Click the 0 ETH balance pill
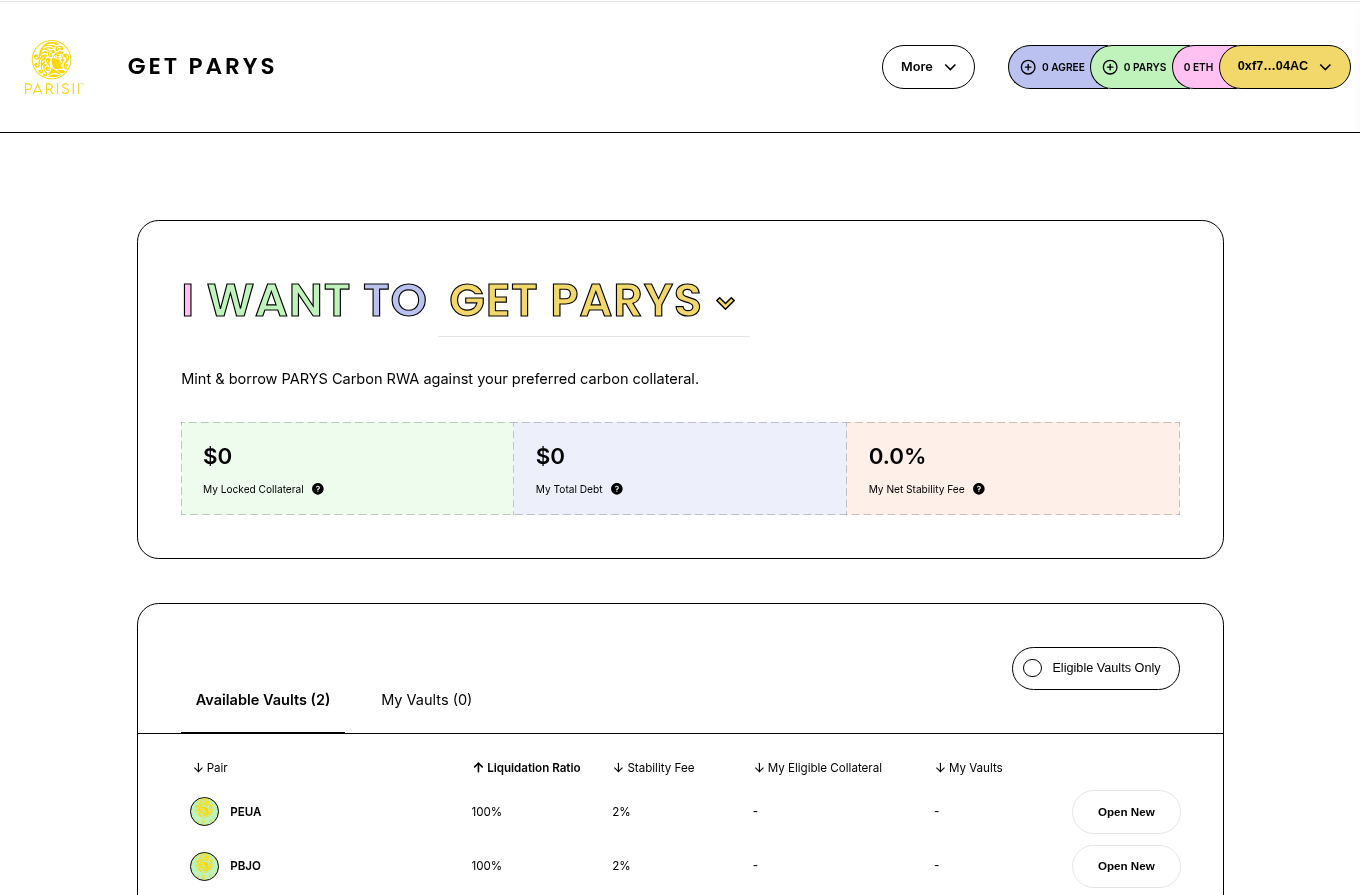The height and width of the screenshot is (895, 1360). click(1198, 67)
